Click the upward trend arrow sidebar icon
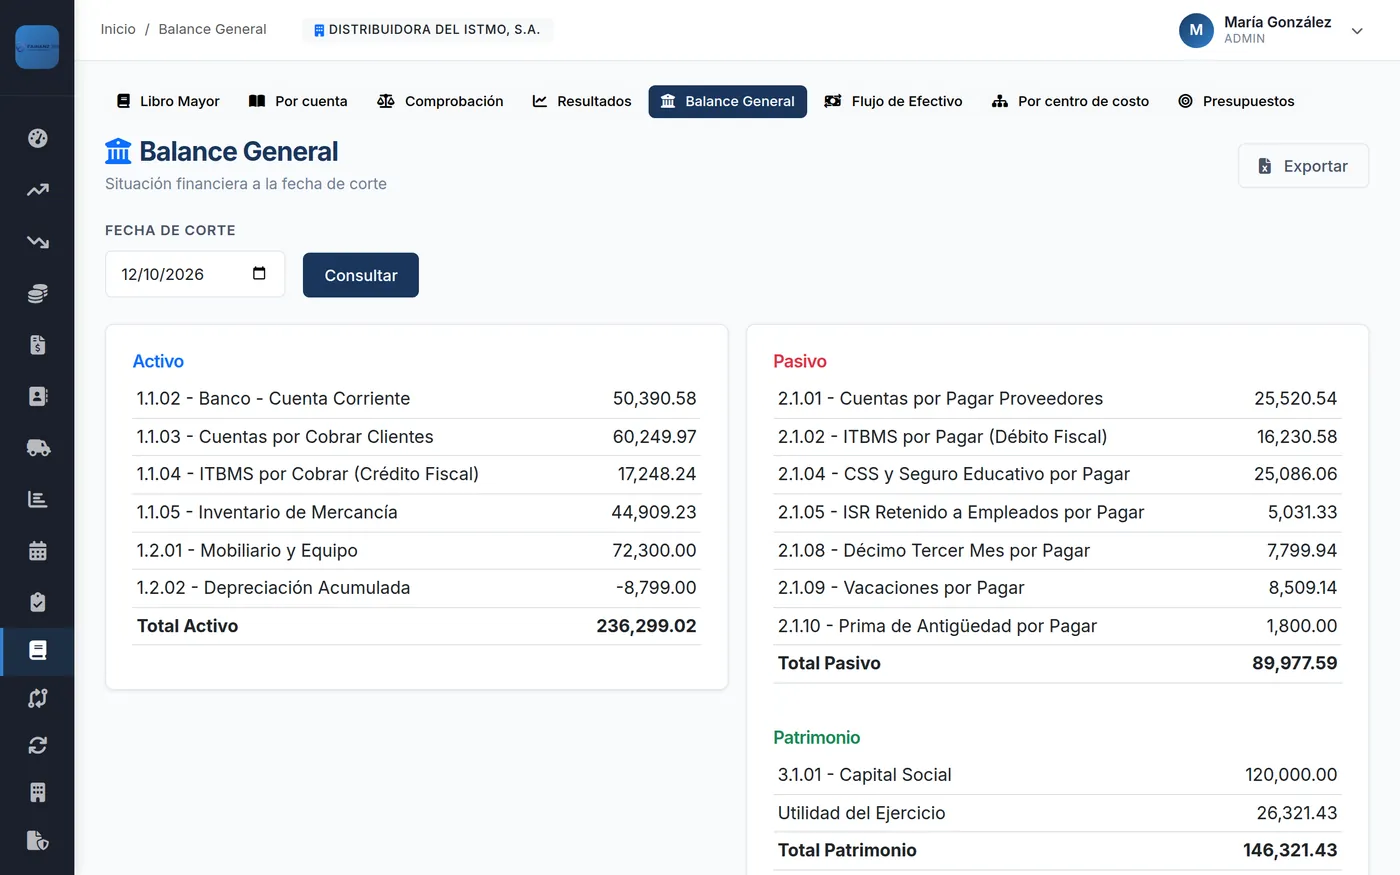 [x=37, y=190]
